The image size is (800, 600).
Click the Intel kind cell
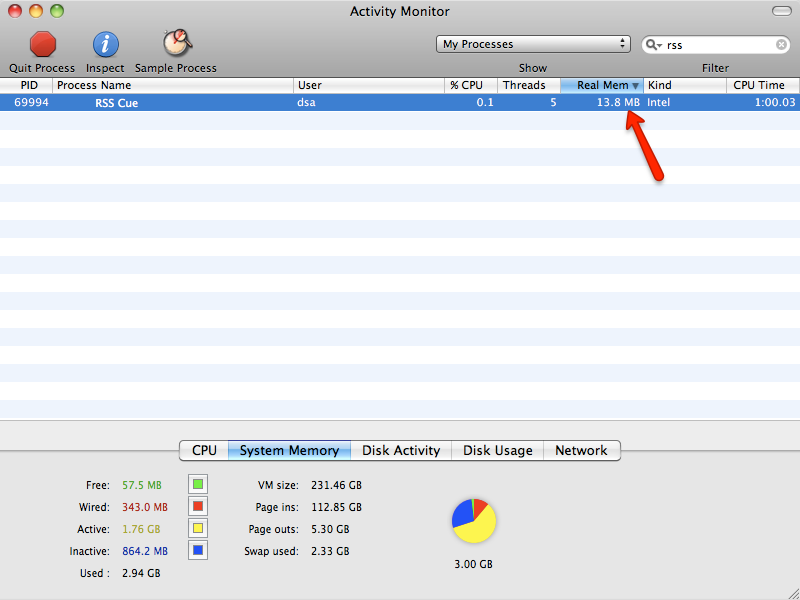(659, 103)
